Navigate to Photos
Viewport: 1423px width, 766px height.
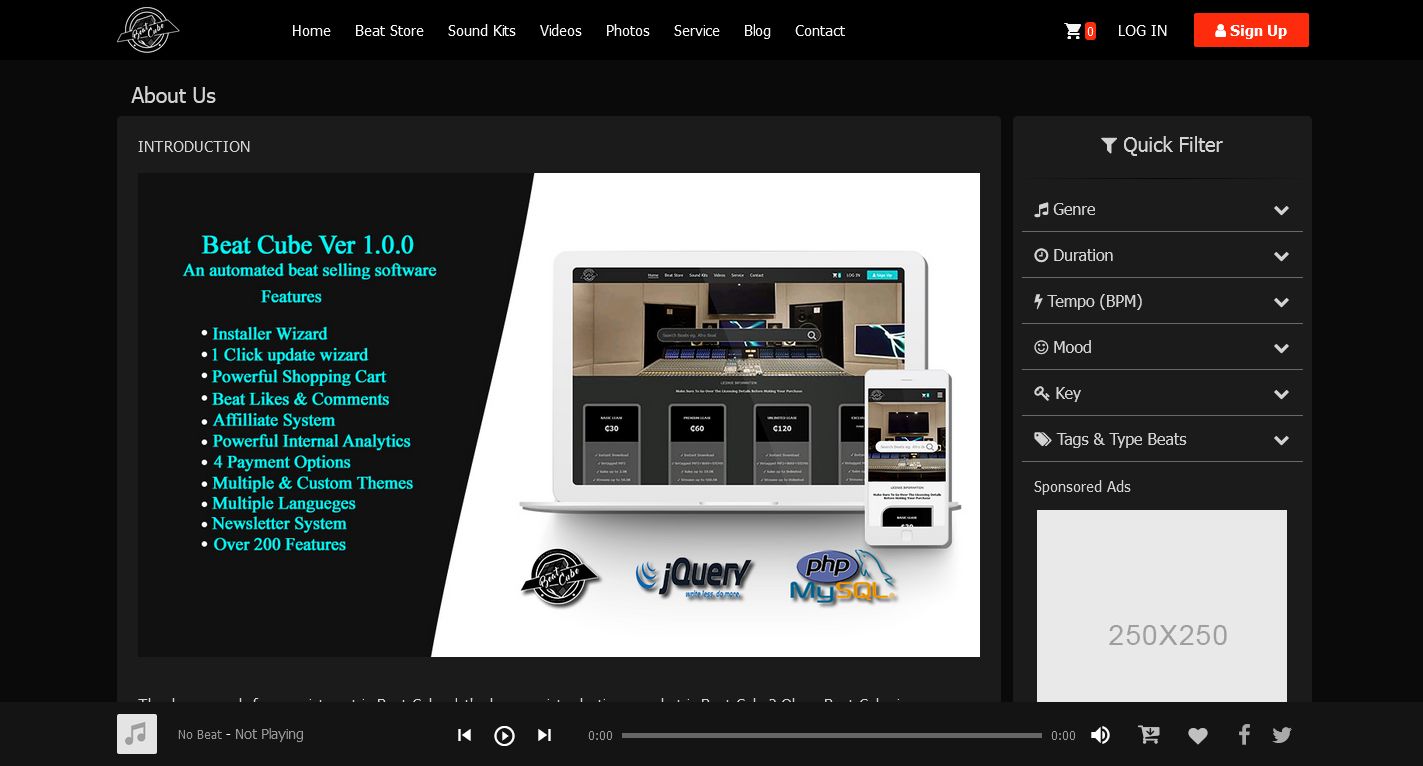tap(628, 31)
